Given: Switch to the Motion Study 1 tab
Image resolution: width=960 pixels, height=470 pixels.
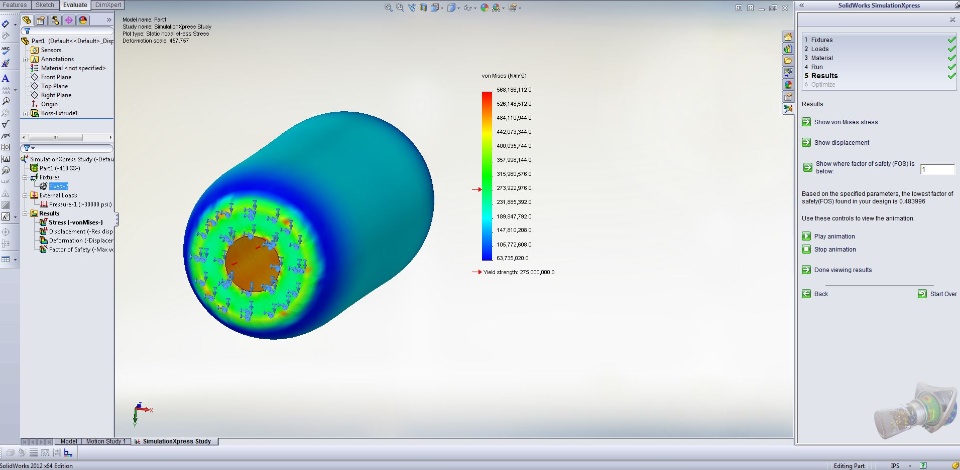Looking at the screenshot, I should (105, 441).
